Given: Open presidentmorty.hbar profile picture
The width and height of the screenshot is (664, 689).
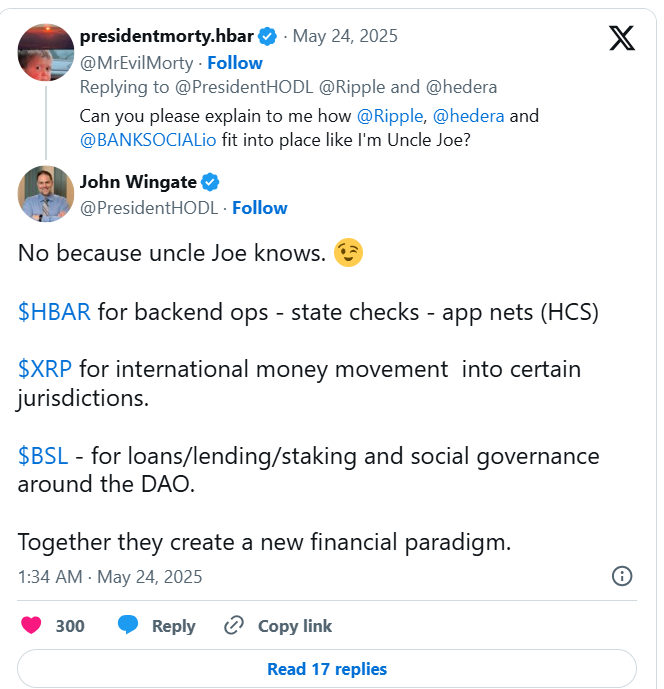Looking at the screenshot, I should pos(46,51).
